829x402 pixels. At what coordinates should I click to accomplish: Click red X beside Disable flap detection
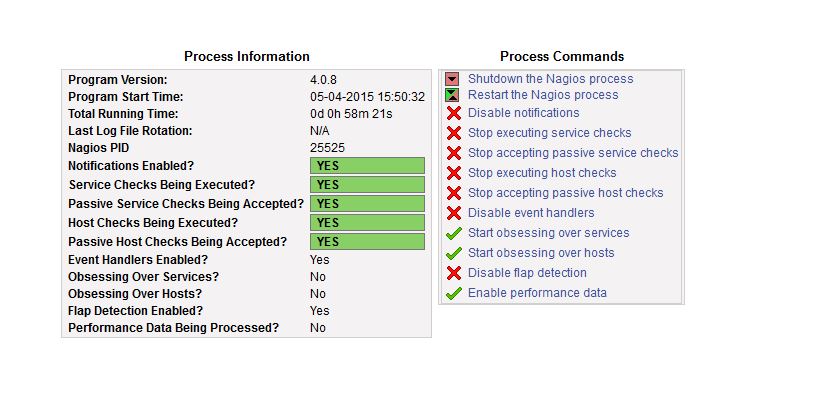[x=453, y=273]
